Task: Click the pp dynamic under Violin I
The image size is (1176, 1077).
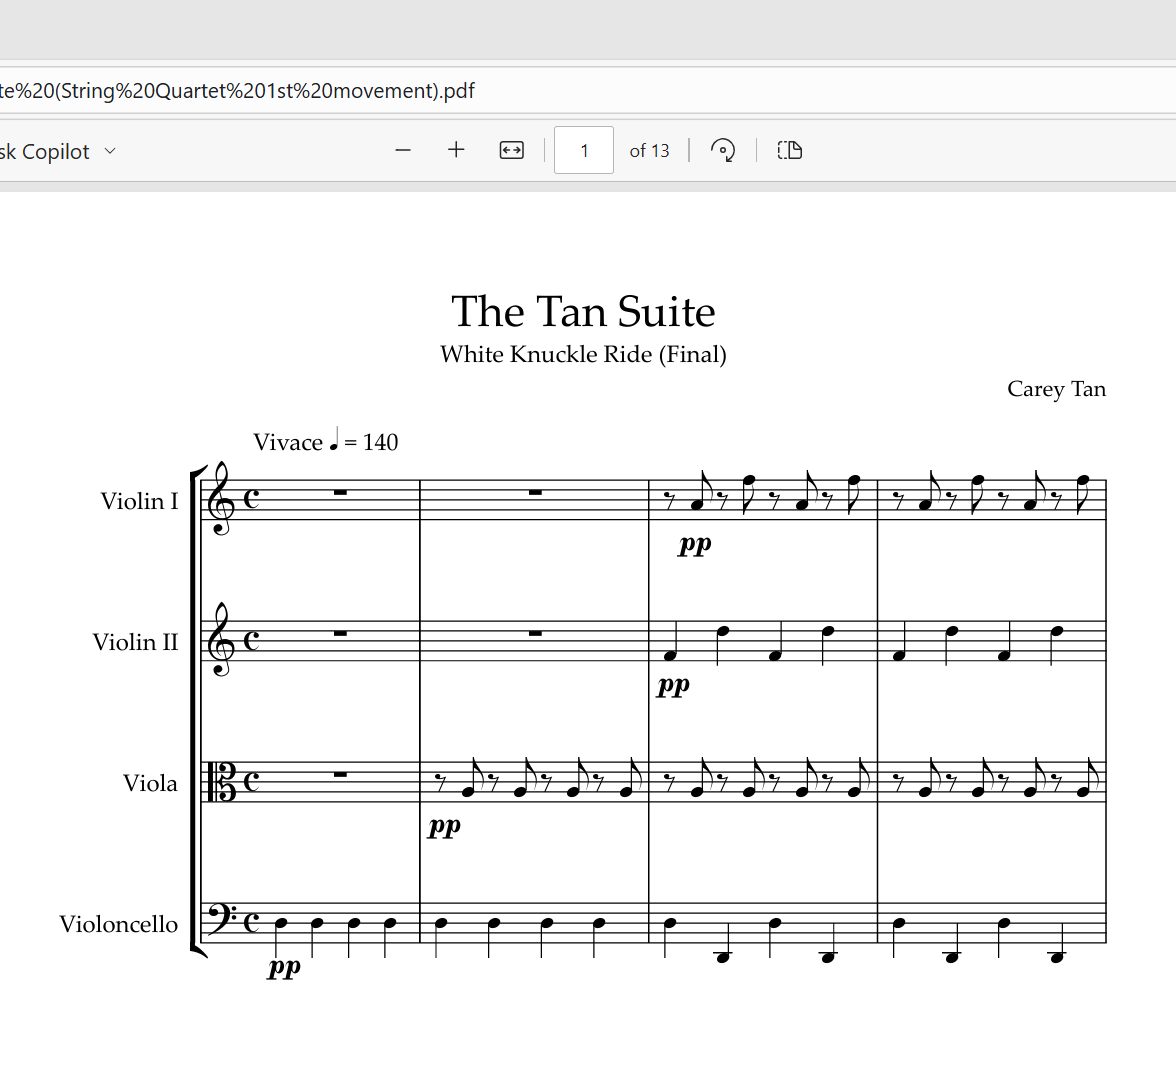Action: [694, 544]
